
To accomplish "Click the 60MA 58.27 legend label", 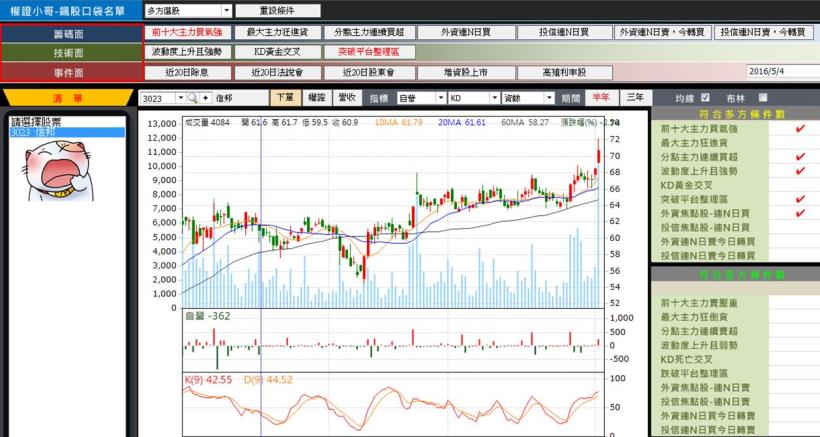I will click(525, 122).
